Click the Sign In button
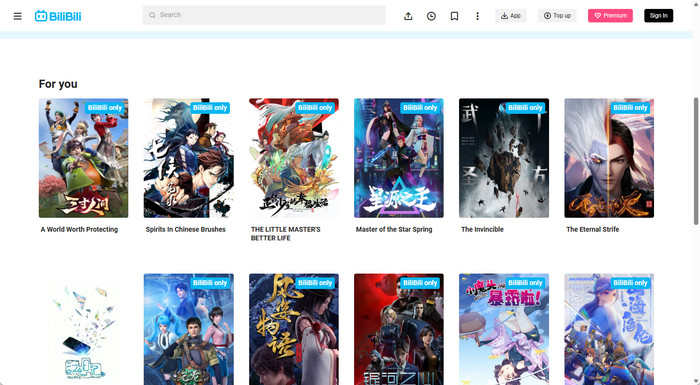Image resolution: width=700 pixels, height=385 pixels. click(x=658, y=16)
